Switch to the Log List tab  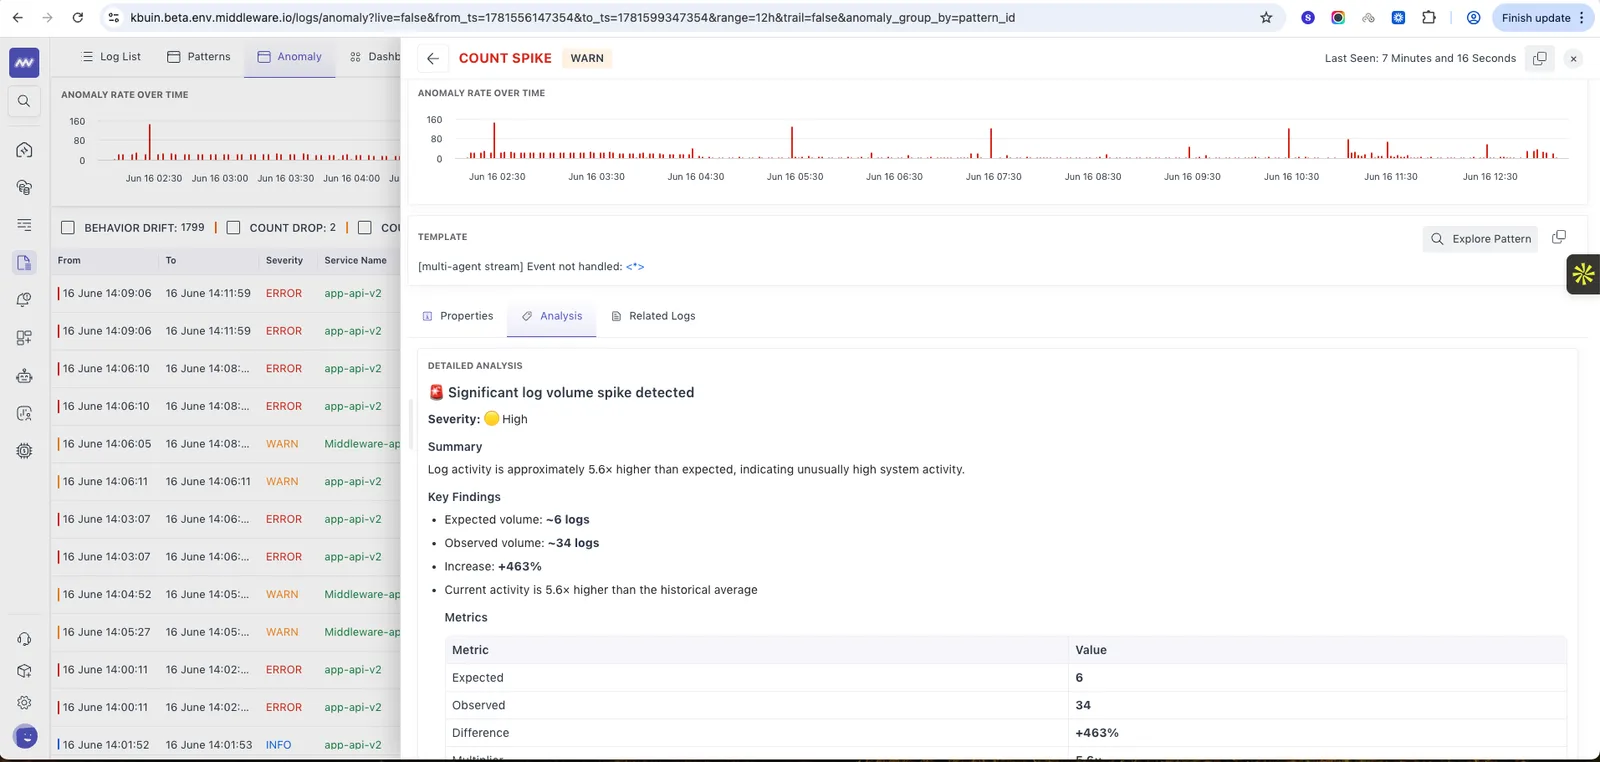[111, 57]
